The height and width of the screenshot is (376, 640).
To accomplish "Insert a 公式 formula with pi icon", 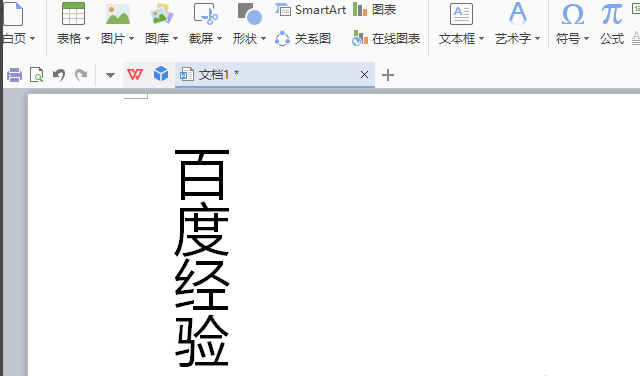I will point(612,15).
